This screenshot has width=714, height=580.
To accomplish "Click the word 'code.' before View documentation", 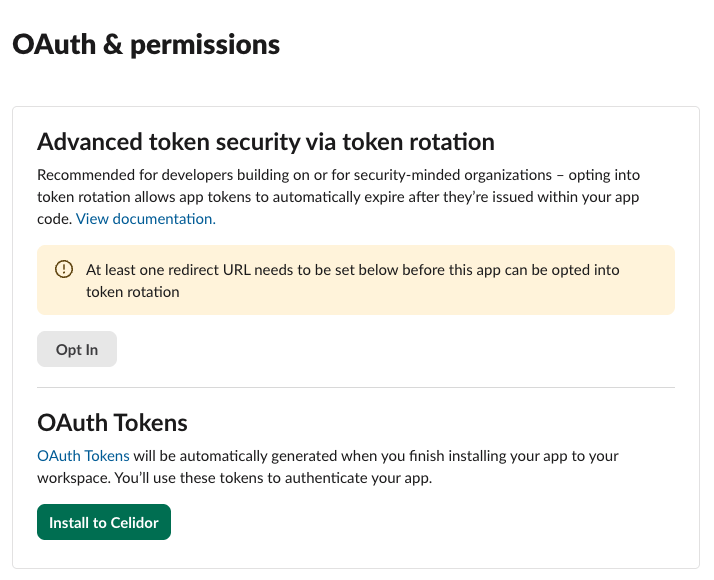I will (x=54, y=218).
